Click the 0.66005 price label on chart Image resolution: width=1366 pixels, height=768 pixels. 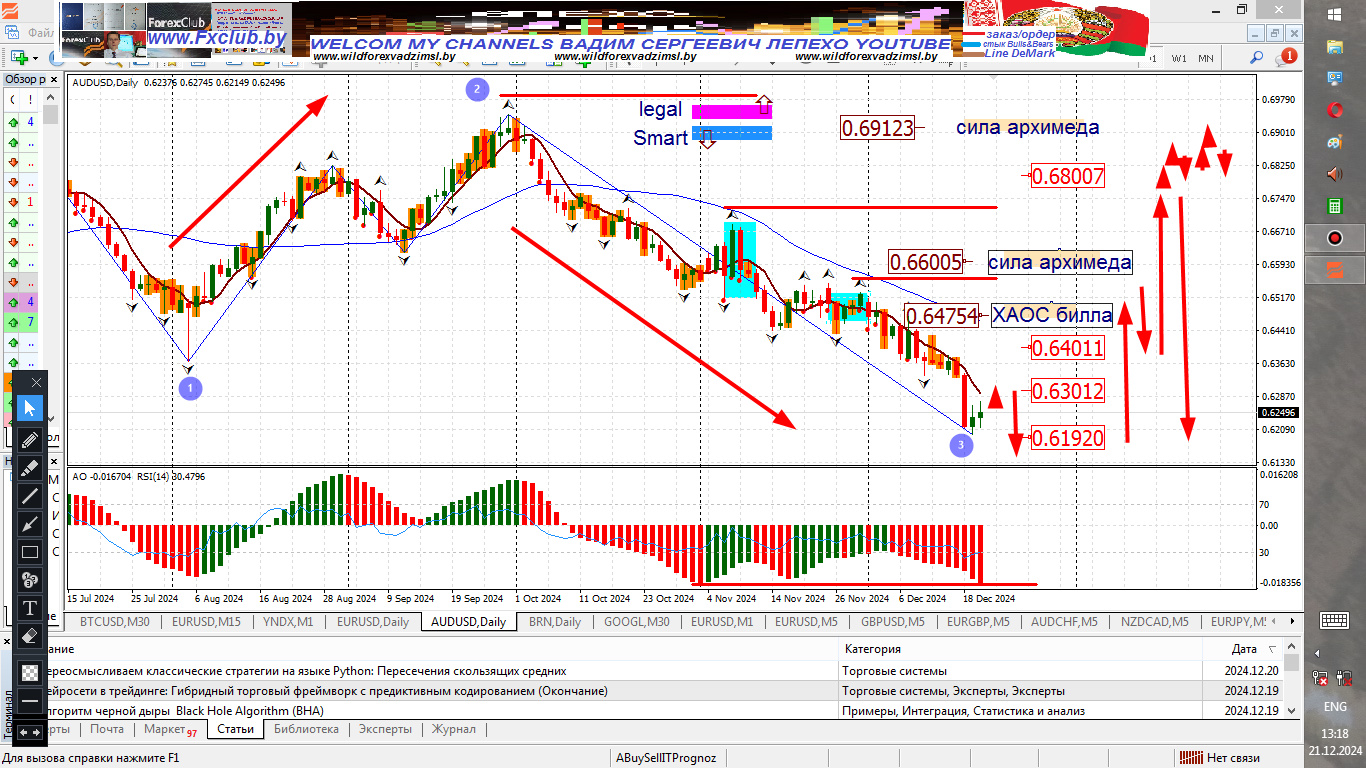925,262
